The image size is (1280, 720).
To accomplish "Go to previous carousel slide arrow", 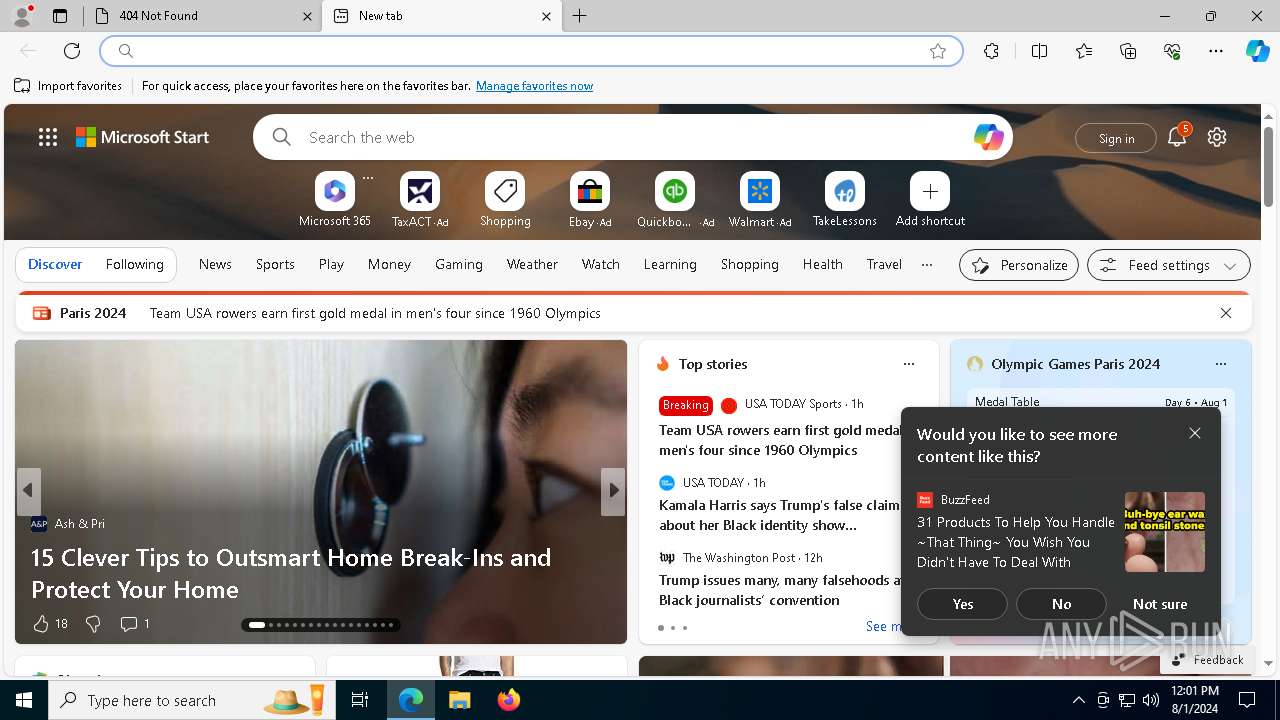I will click(x=28, y=491).
